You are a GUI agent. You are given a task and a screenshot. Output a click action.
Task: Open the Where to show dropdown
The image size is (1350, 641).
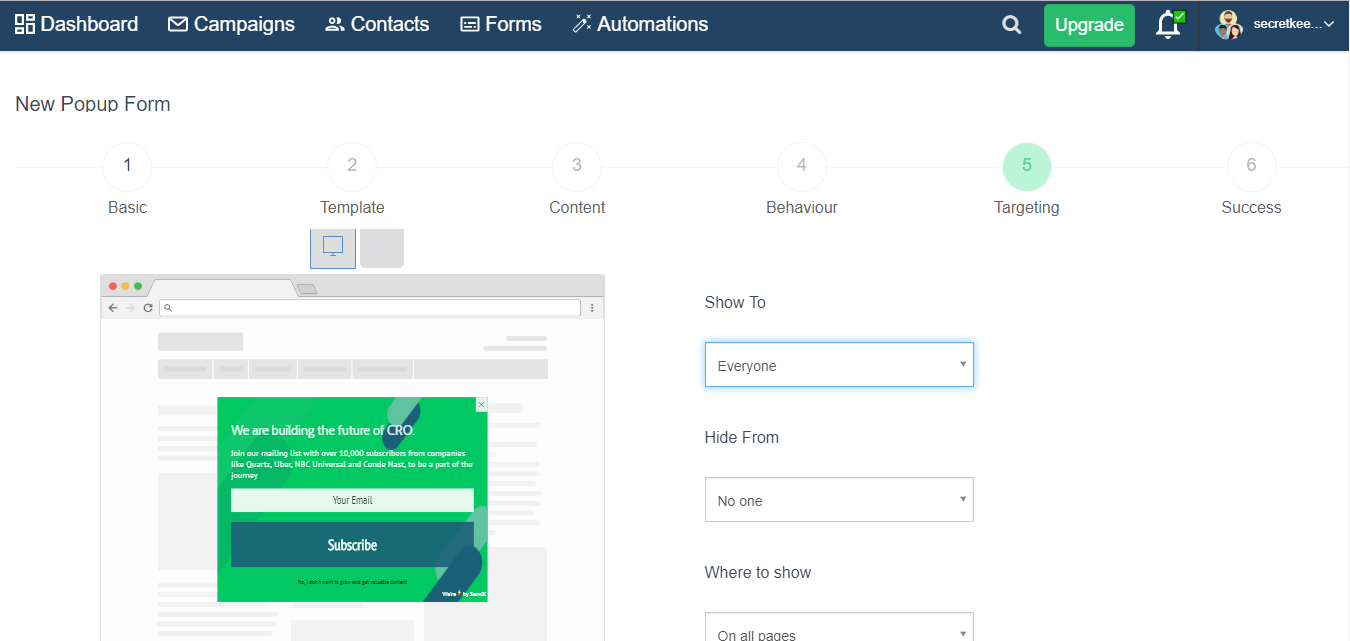[839, 627]
